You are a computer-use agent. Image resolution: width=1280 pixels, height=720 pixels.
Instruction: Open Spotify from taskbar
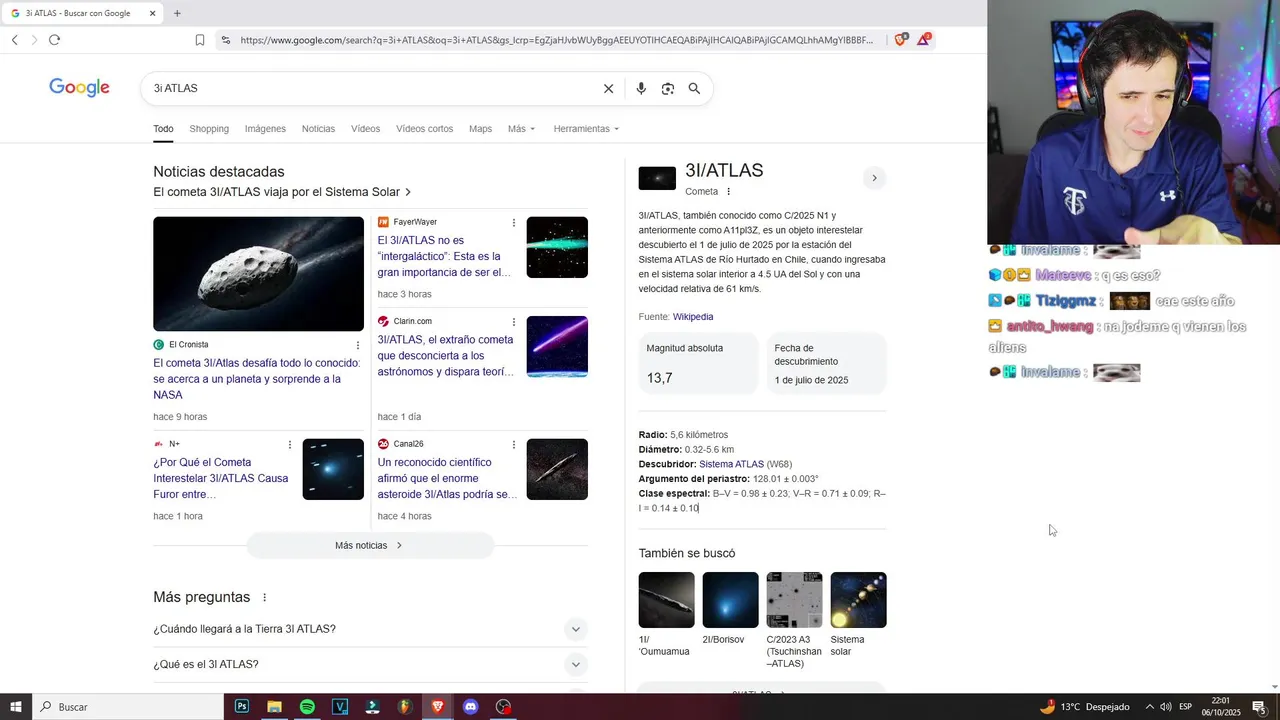[x=307, y=707]
